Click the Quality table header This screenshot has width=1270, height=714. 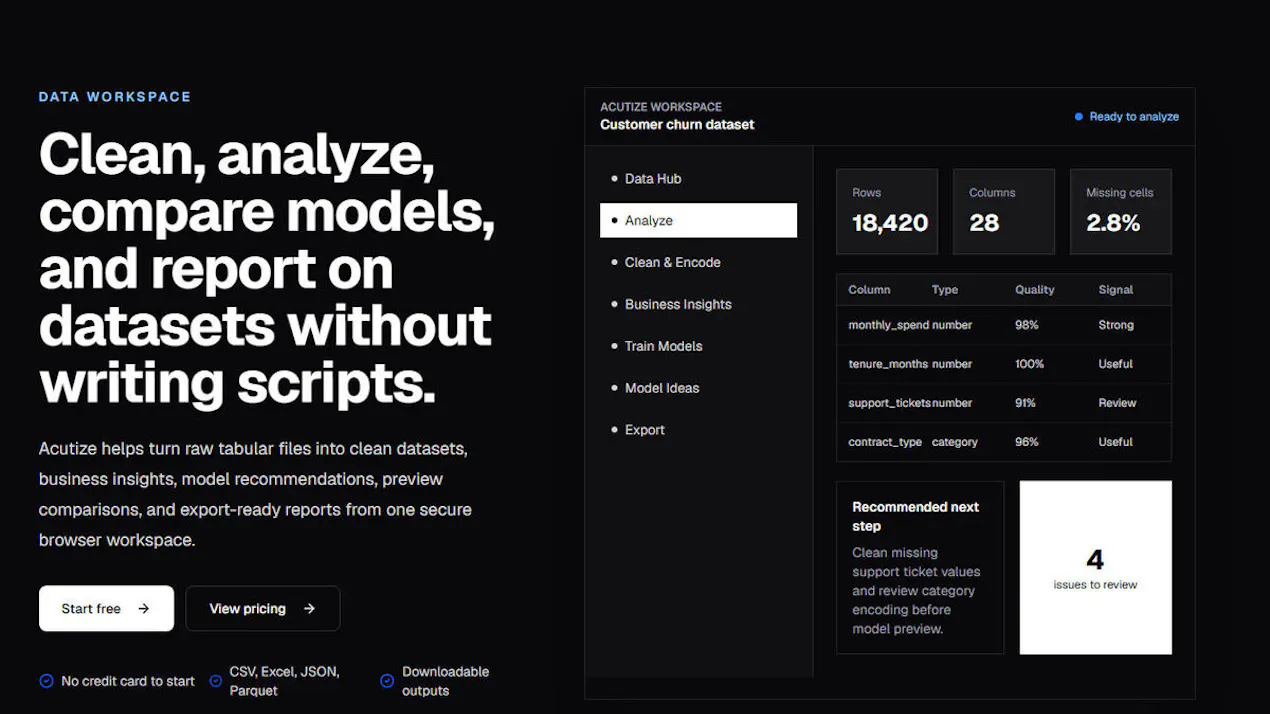1035,290
